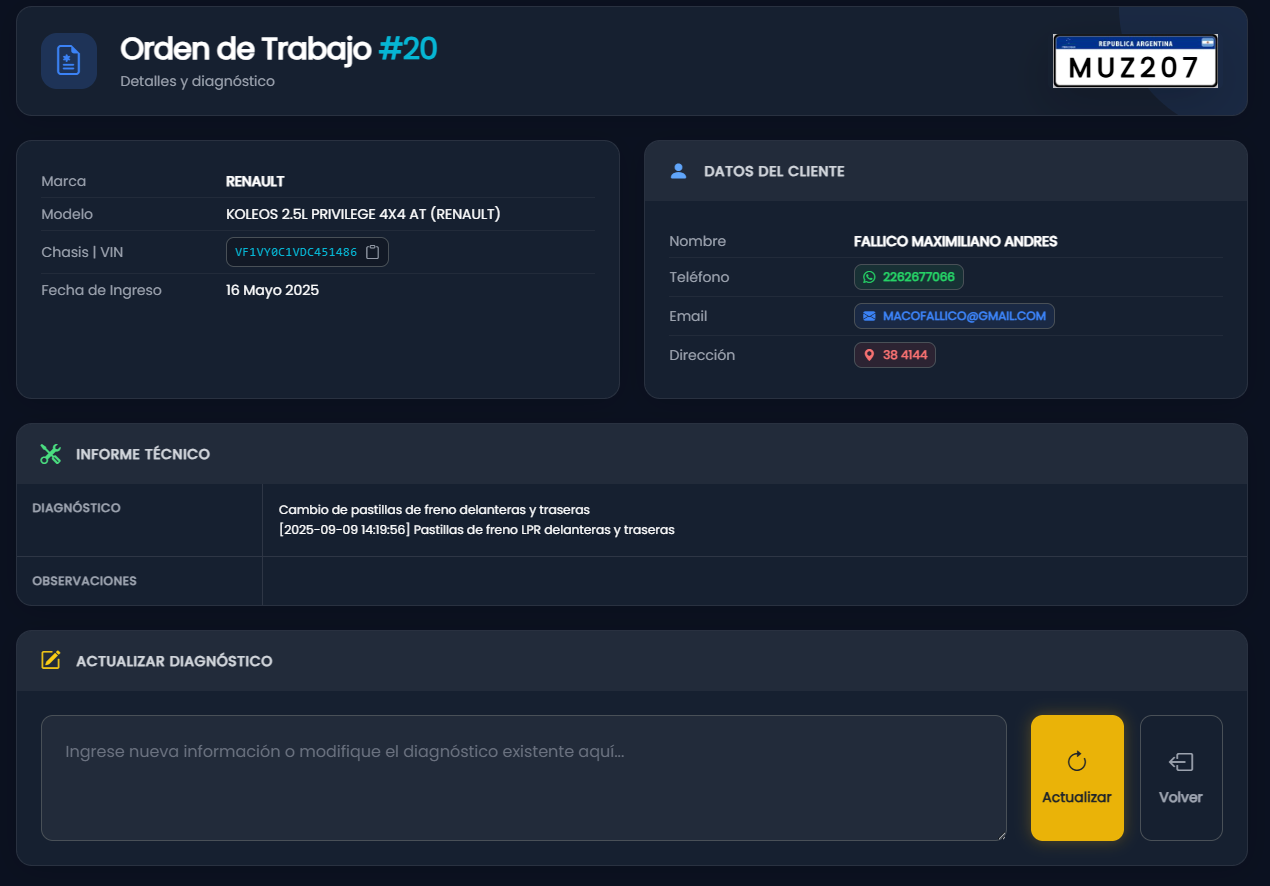Click client name FALLICO MAXIMILIANO ANDRES
The height and width of the screenshot is (886, 1270).
[955, 241]
